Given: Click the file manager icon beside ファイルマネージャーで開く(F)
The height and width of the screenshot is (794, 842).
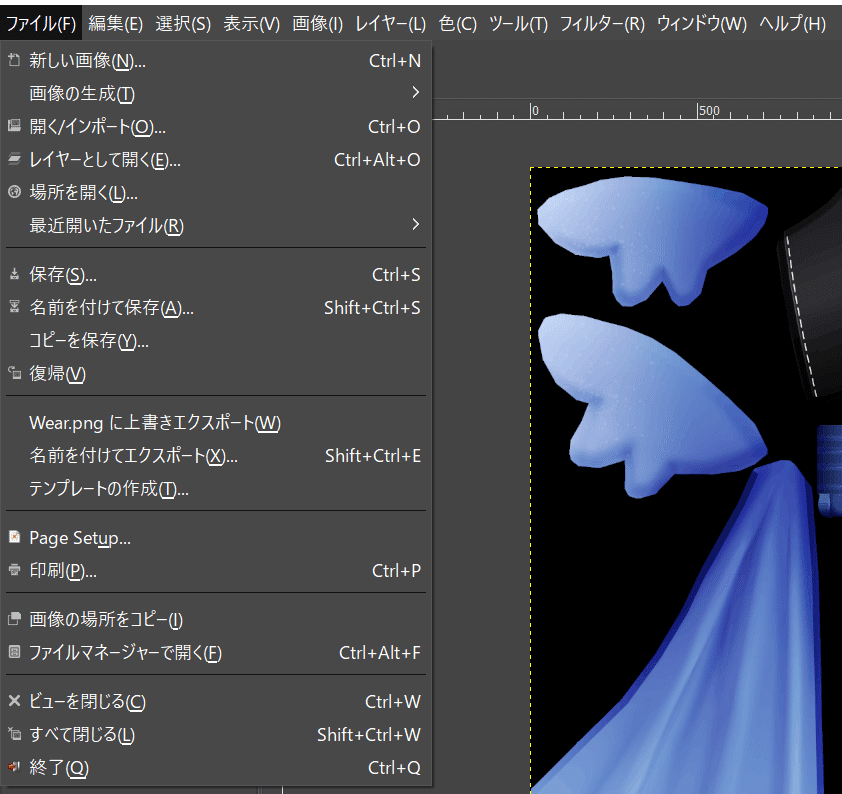Looking at the screenshot, I should click(14, 652).
